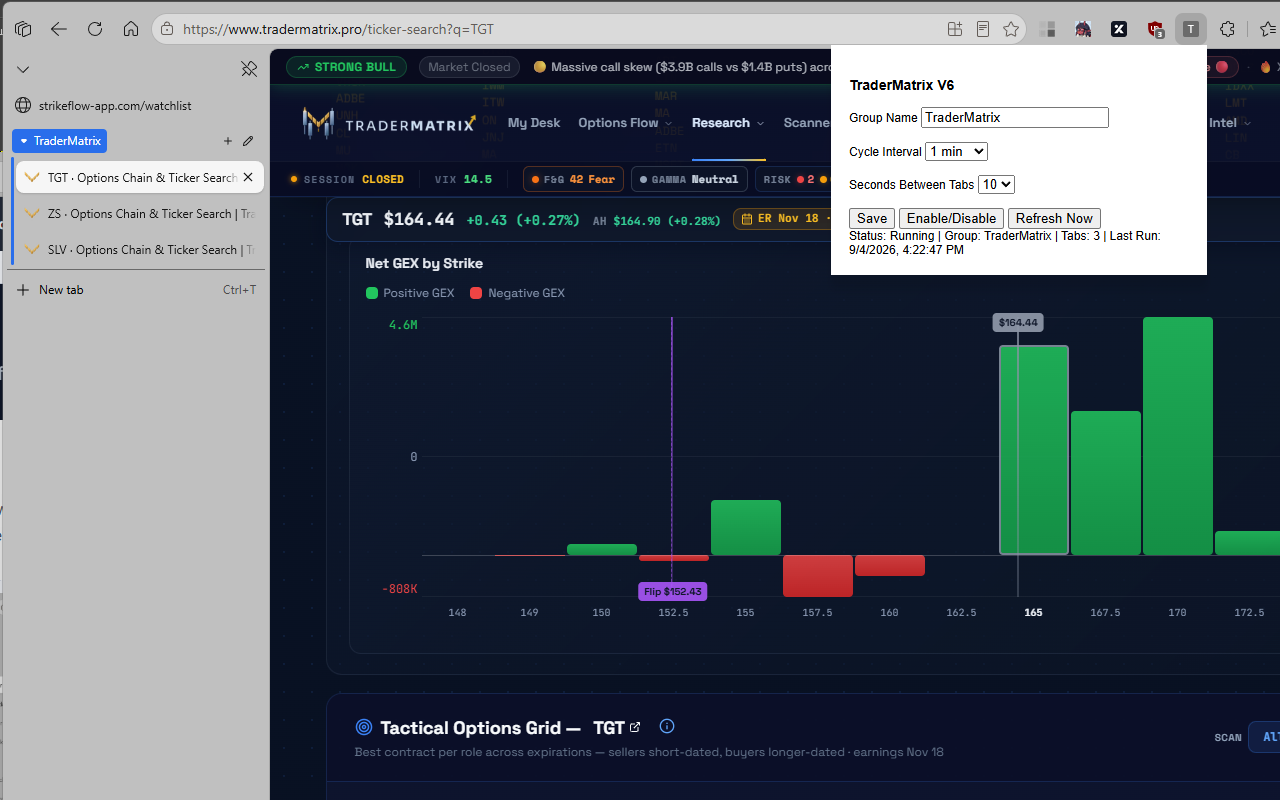This screenshot has height=800, width=1280.
Task: Click the Flip $152.43 marker
Action: coord(672,591)
